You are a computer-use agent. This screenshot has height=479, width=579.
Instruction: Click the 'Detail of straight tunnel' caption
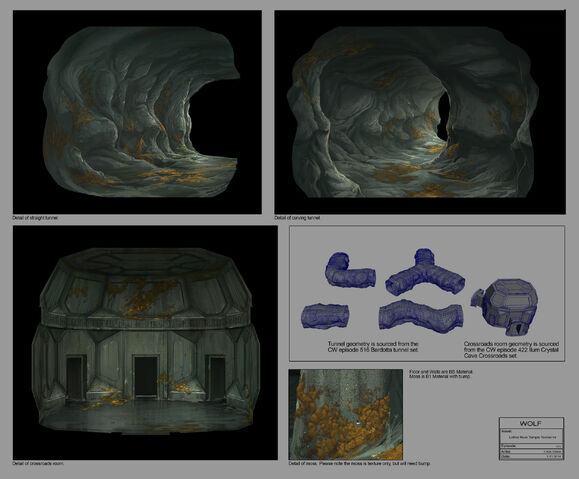35,218
